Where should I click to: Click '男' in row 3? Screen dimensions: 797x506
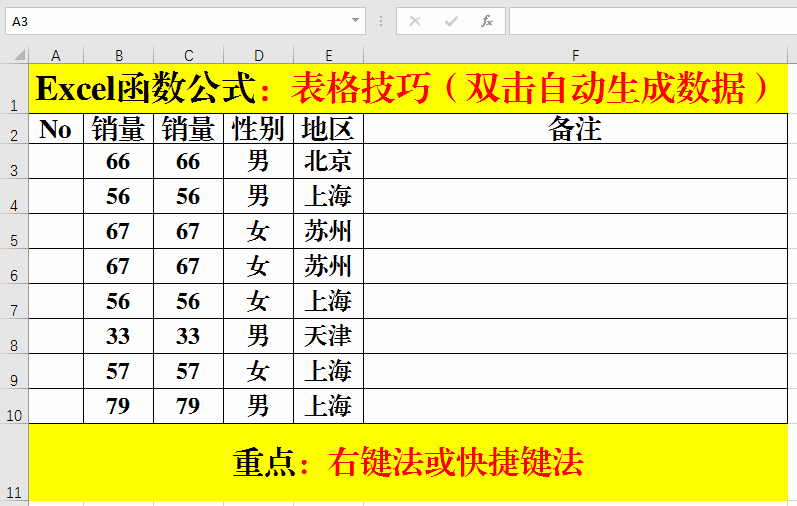coord(259,161)
